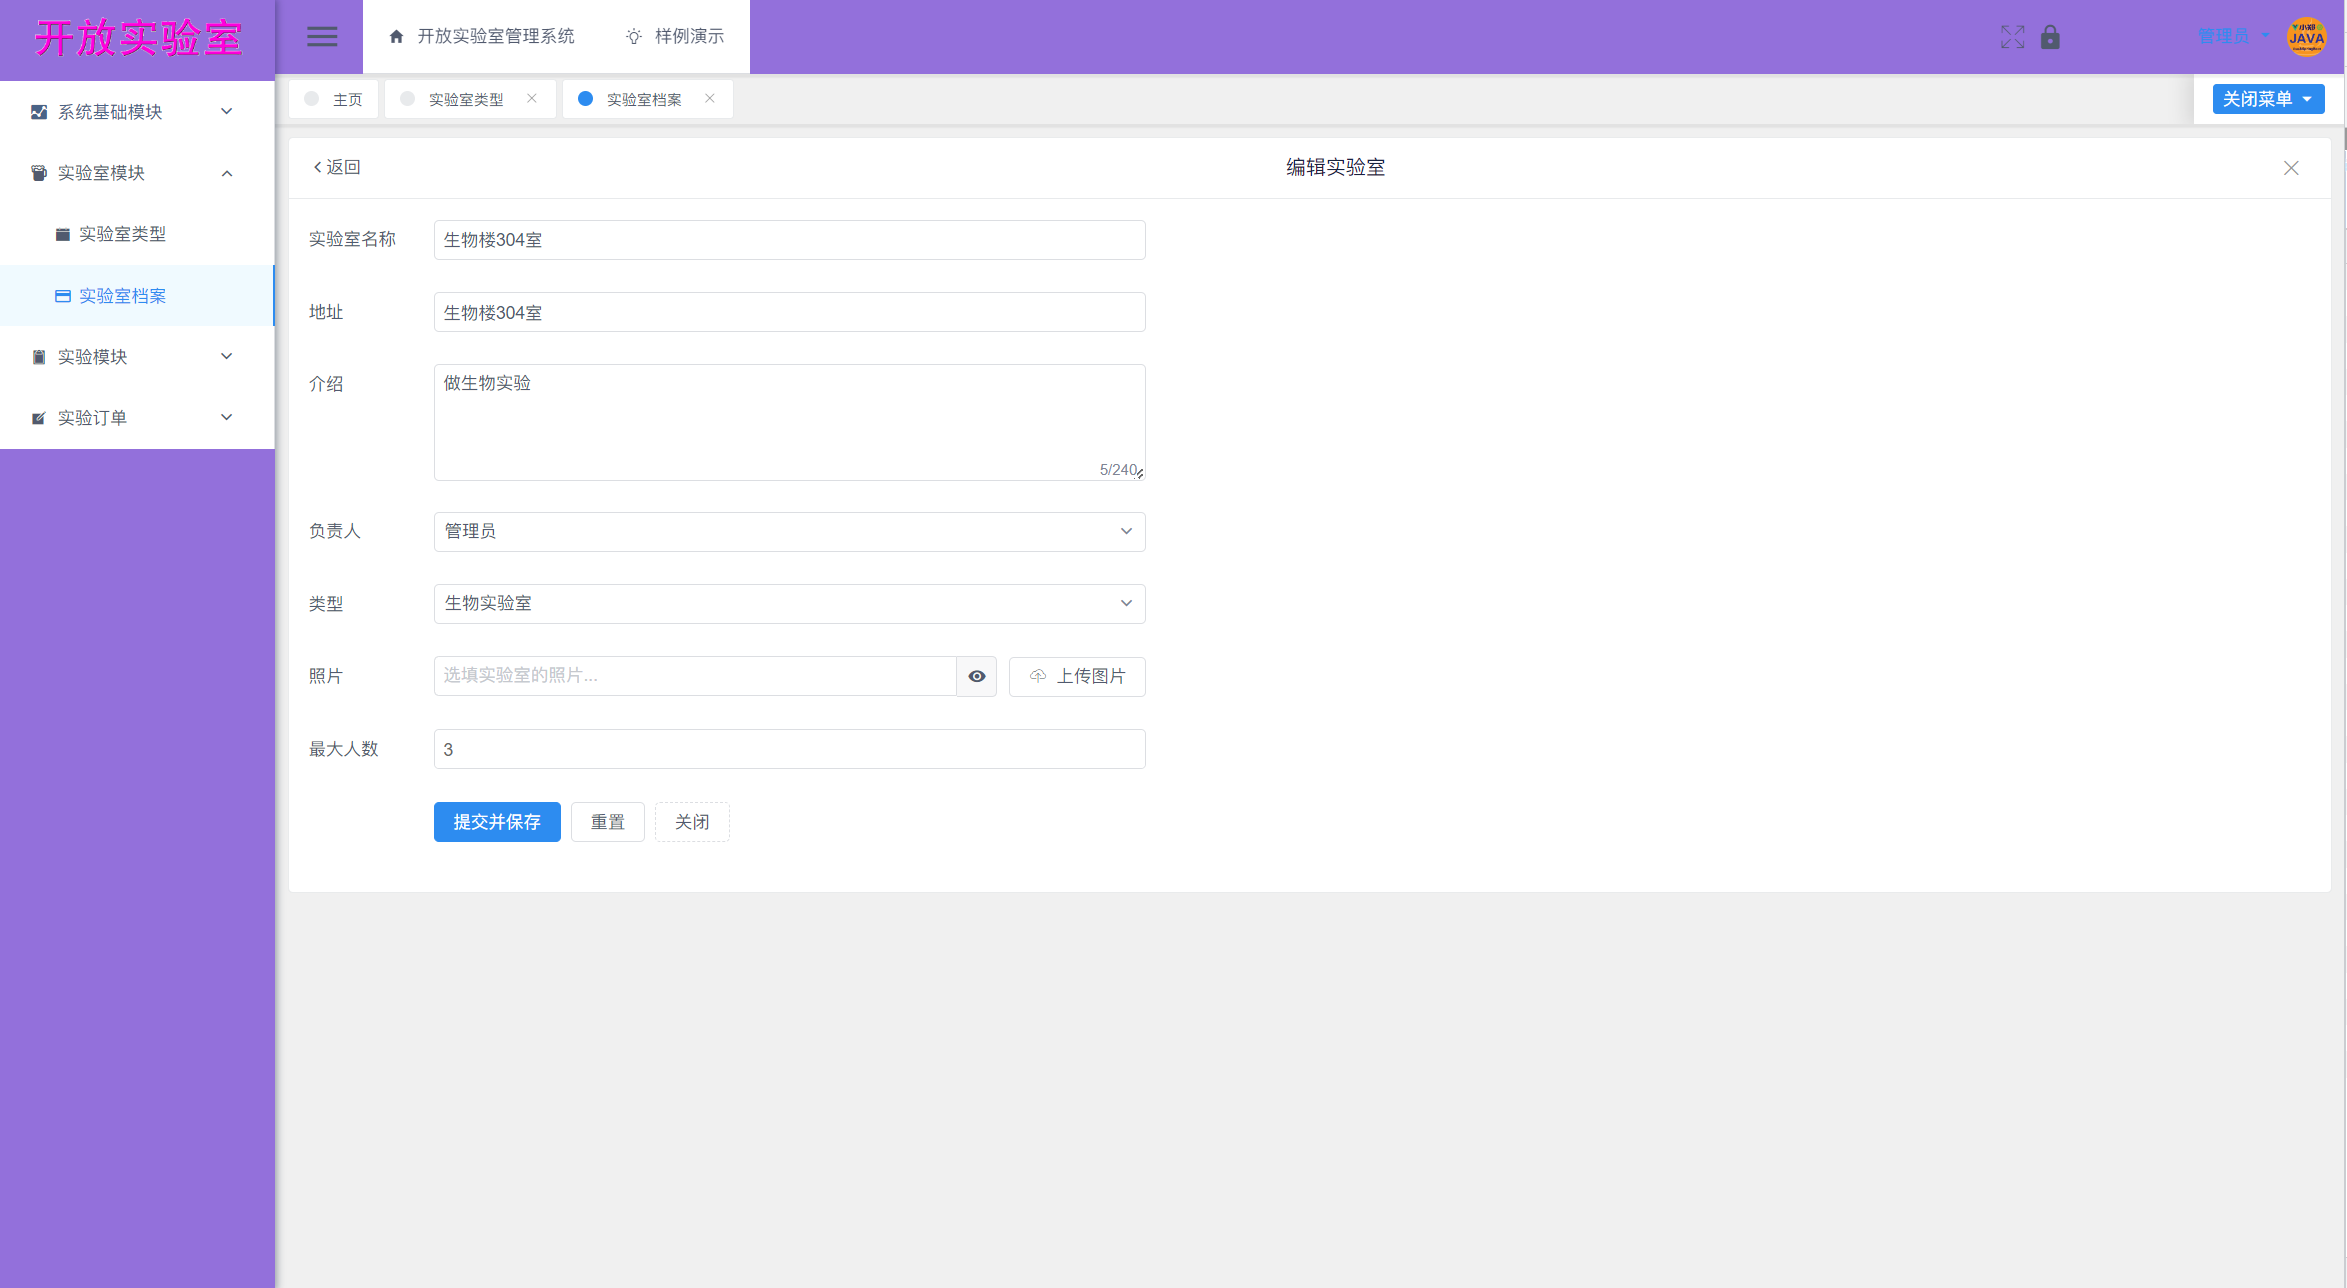Click into the 介绍 textarea

coord(789,422)
